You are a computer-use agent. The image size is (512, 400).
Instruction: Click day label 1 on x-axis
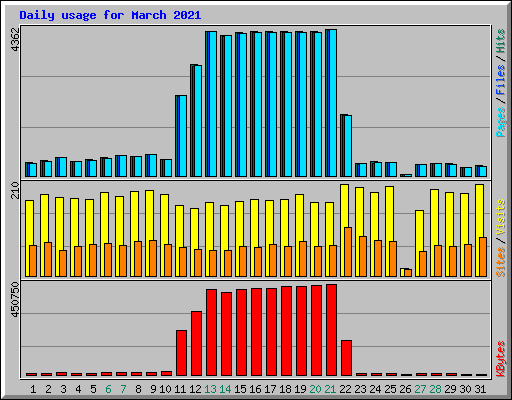[x=33, y=389]
